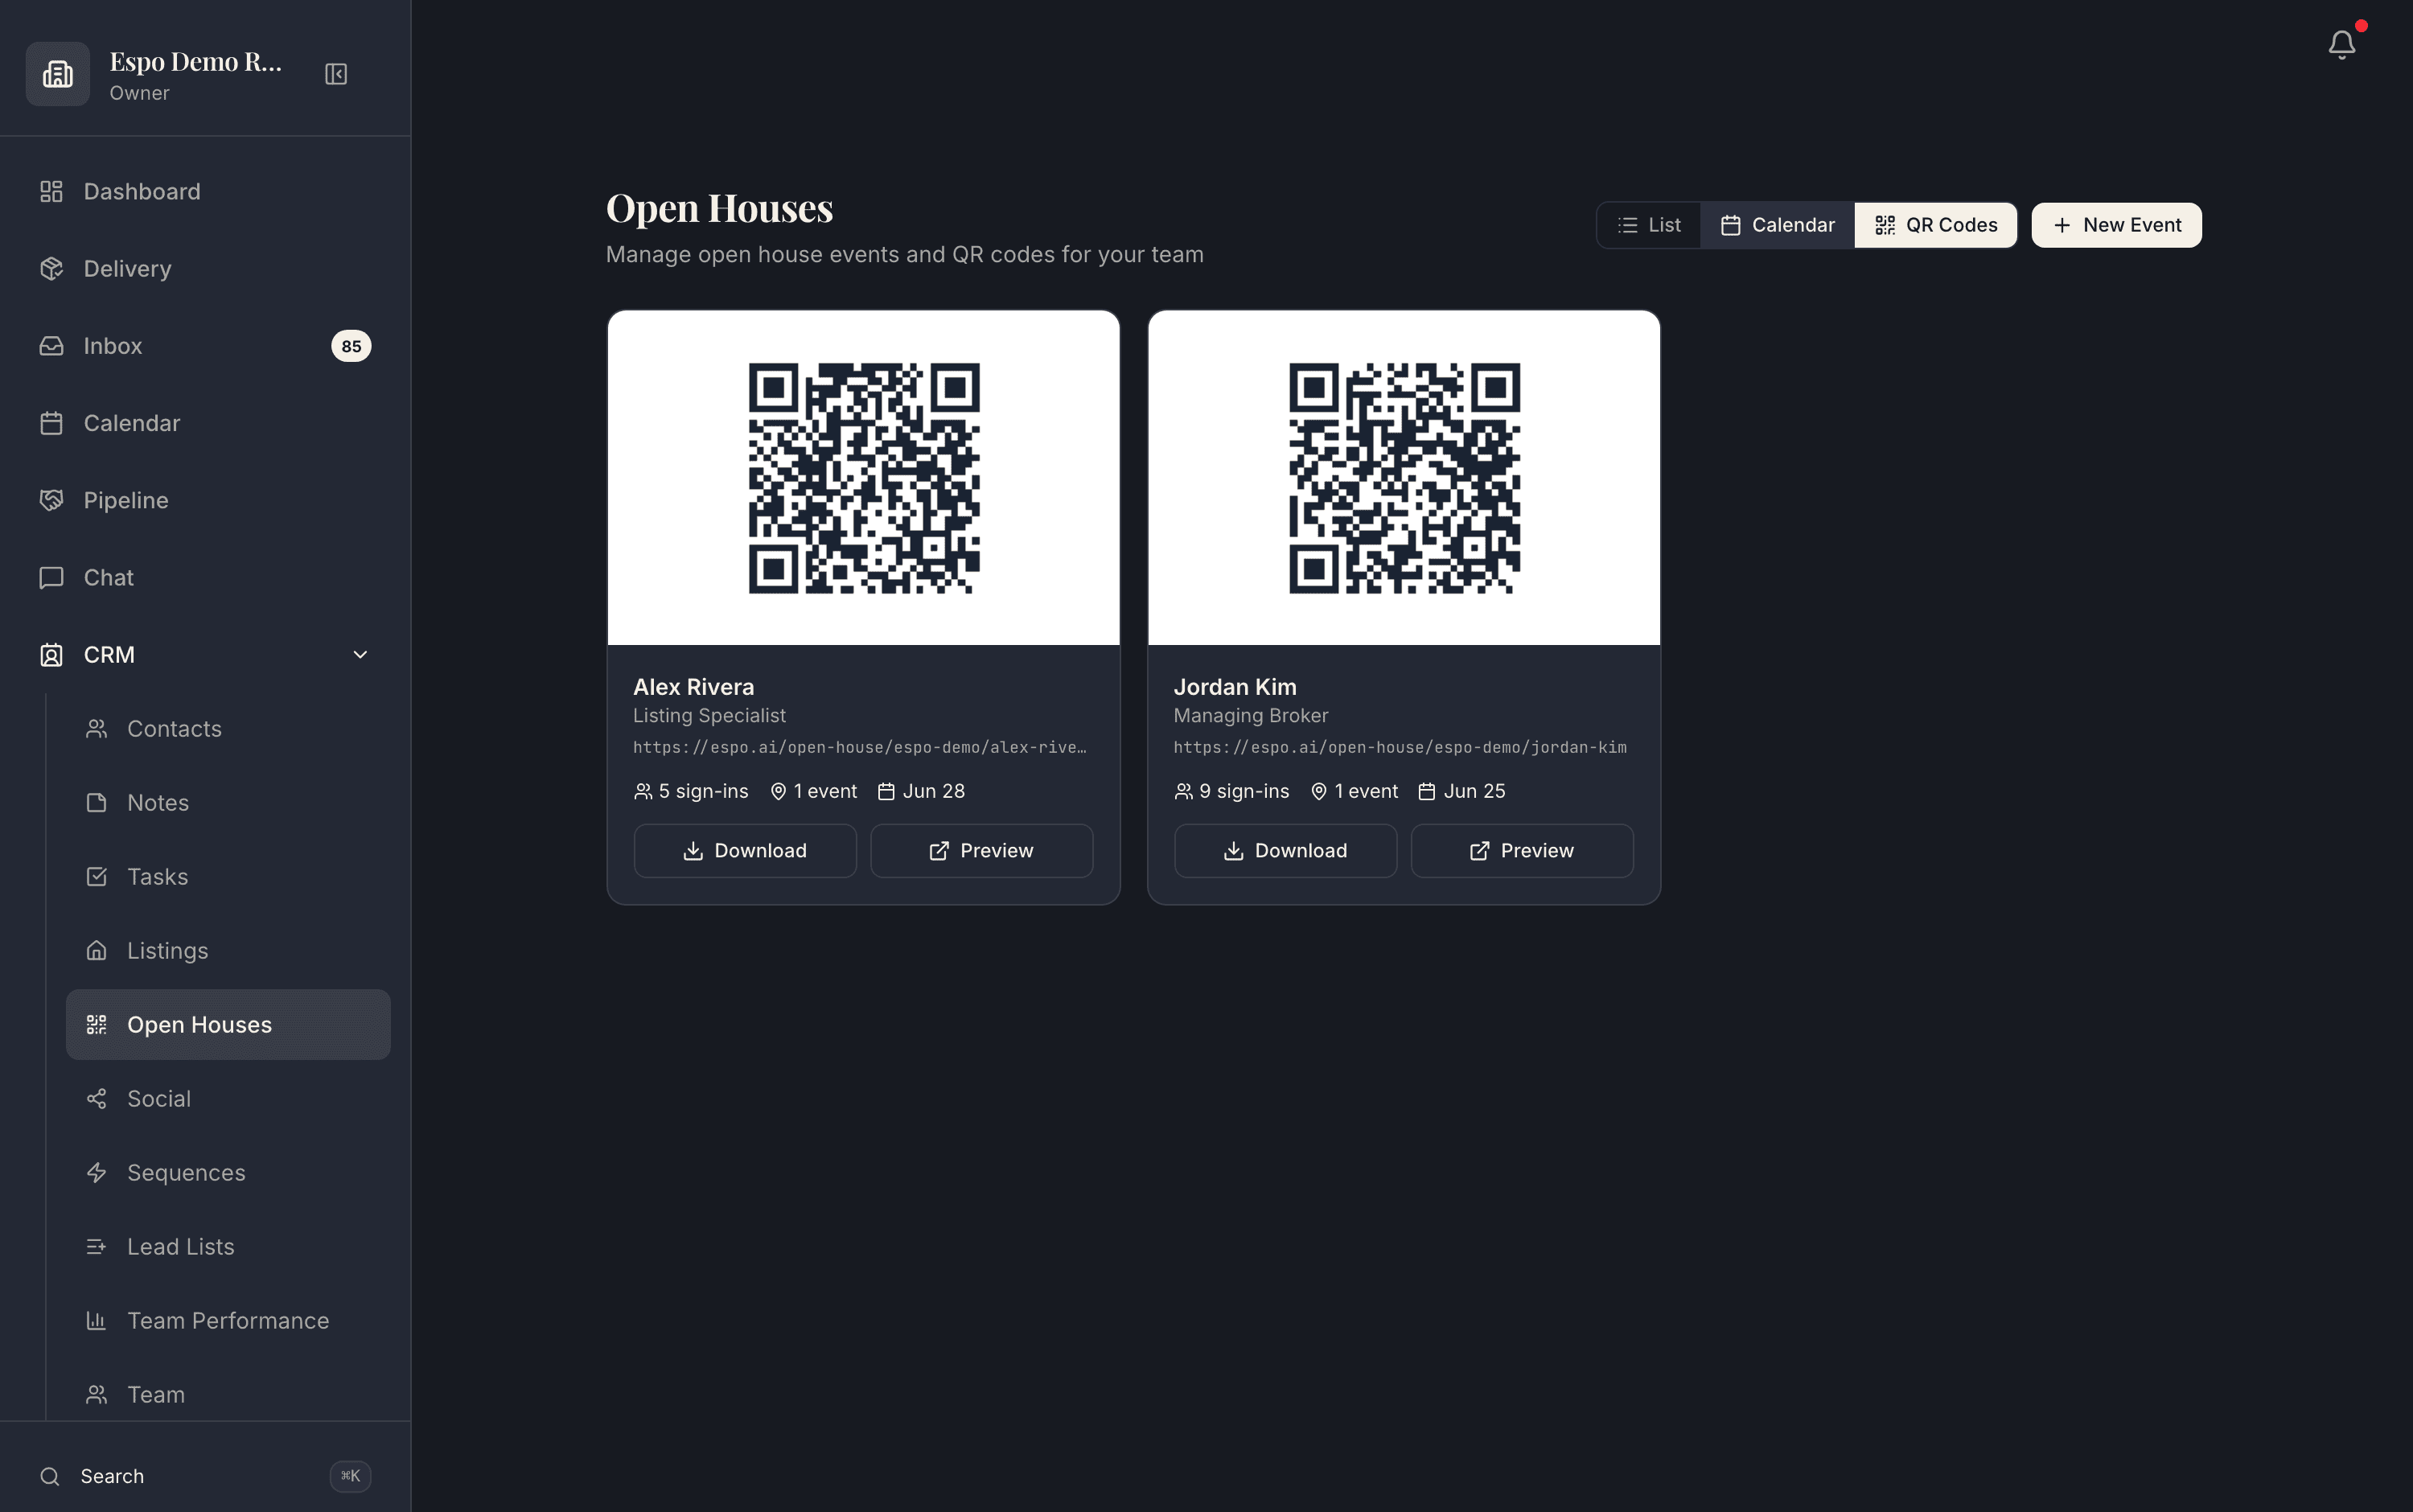This screenshot has width=2413, height=1512.
Task: Open Tasks under CRM
Action: point(228,877)
